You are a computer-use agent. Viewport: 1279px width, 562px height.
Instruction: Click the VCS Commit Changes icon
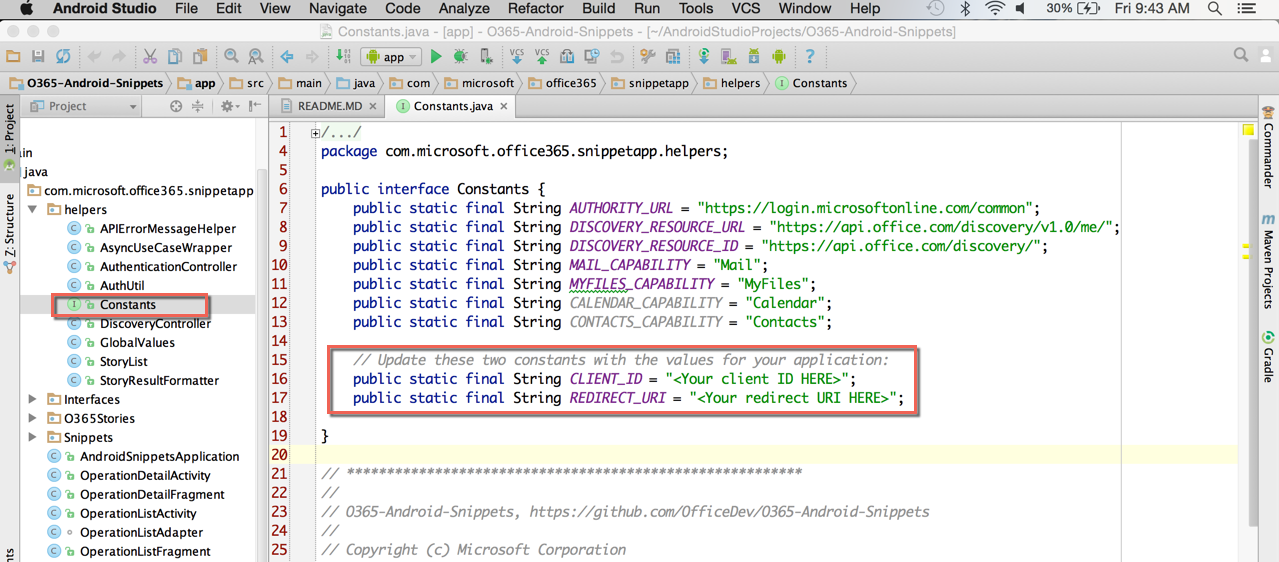pyautogui.click(x=542, y=57)
